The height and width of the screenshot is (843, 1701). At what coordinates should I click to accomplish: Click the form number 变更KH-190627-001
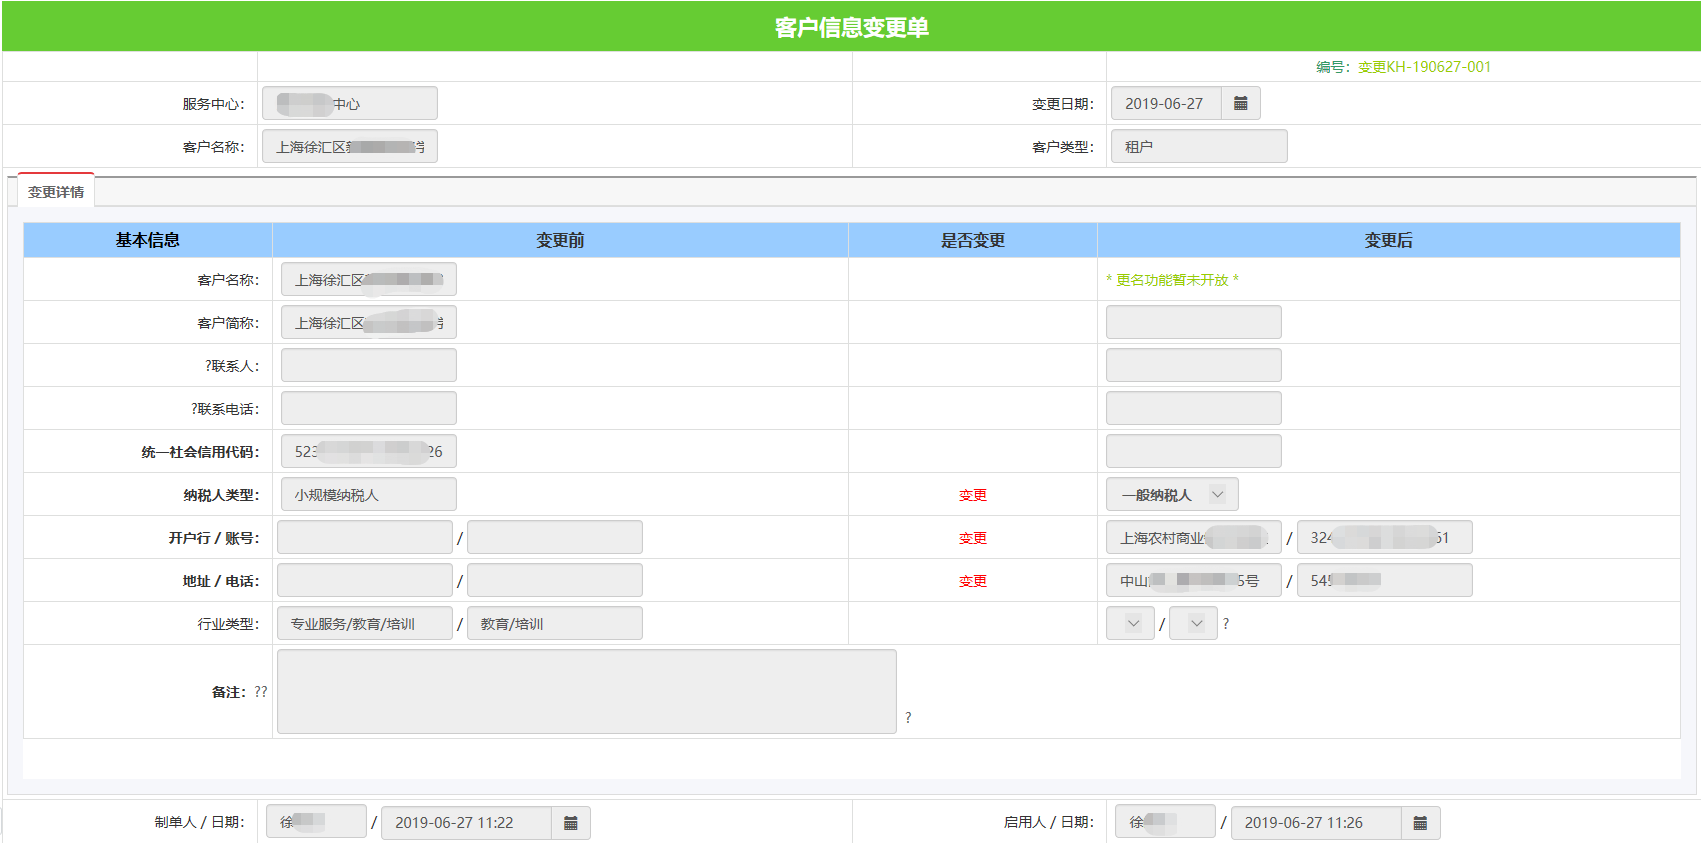(1424, 67)
